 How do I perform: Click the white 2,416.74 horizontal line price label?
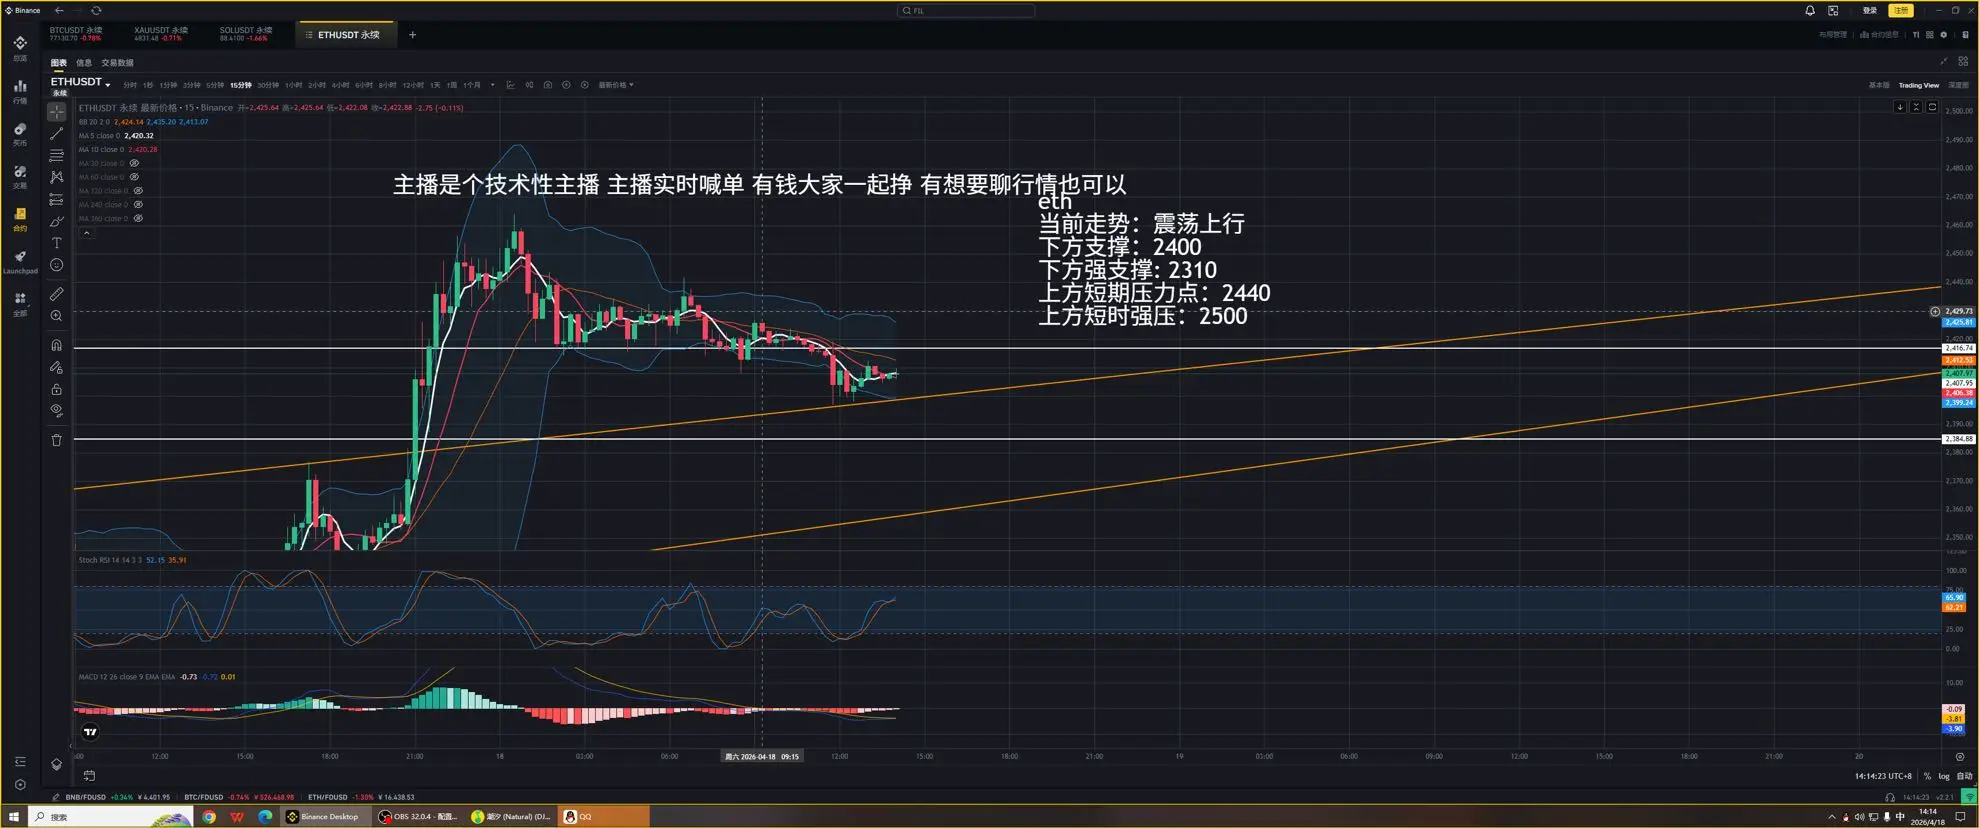tap(1958, 348)
